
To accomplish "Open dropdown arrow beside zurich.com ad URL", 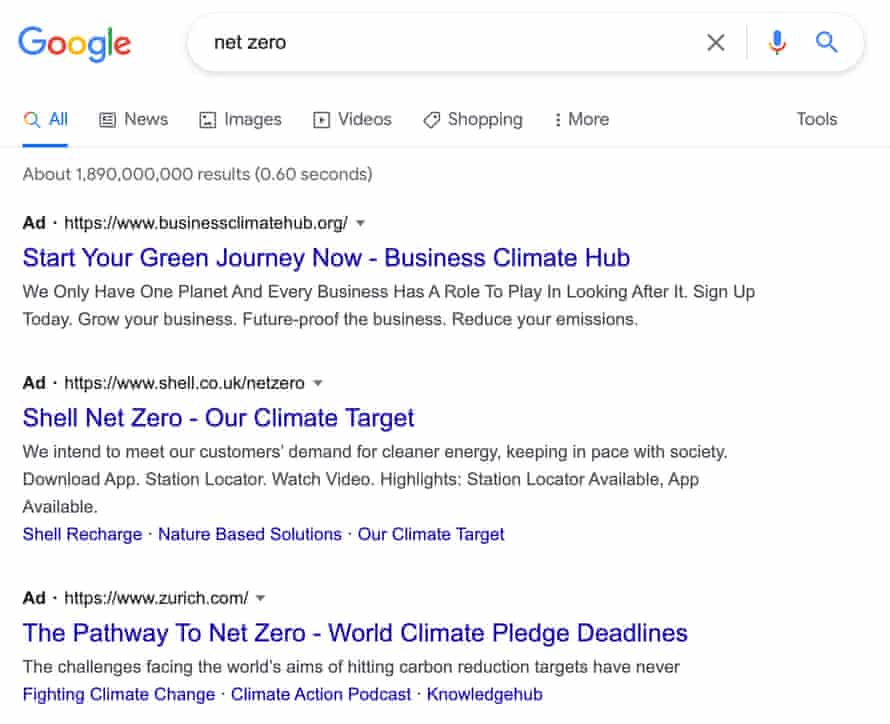I will (x=261, y=599).
